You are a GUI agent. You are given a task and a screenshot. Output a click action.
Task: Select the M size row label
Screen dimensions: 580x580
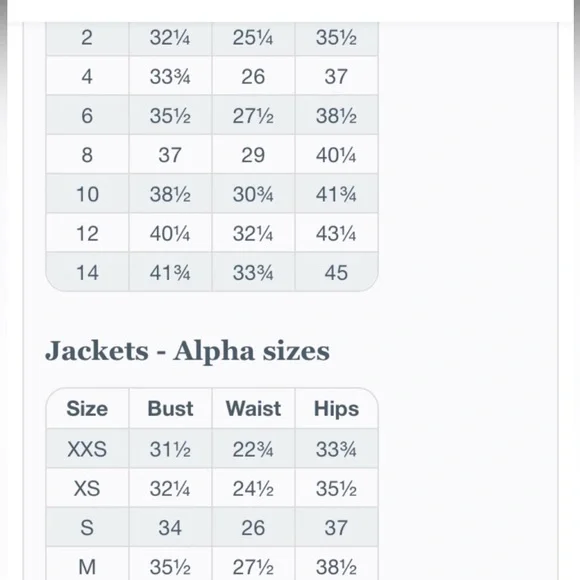[x=87, y=567]
